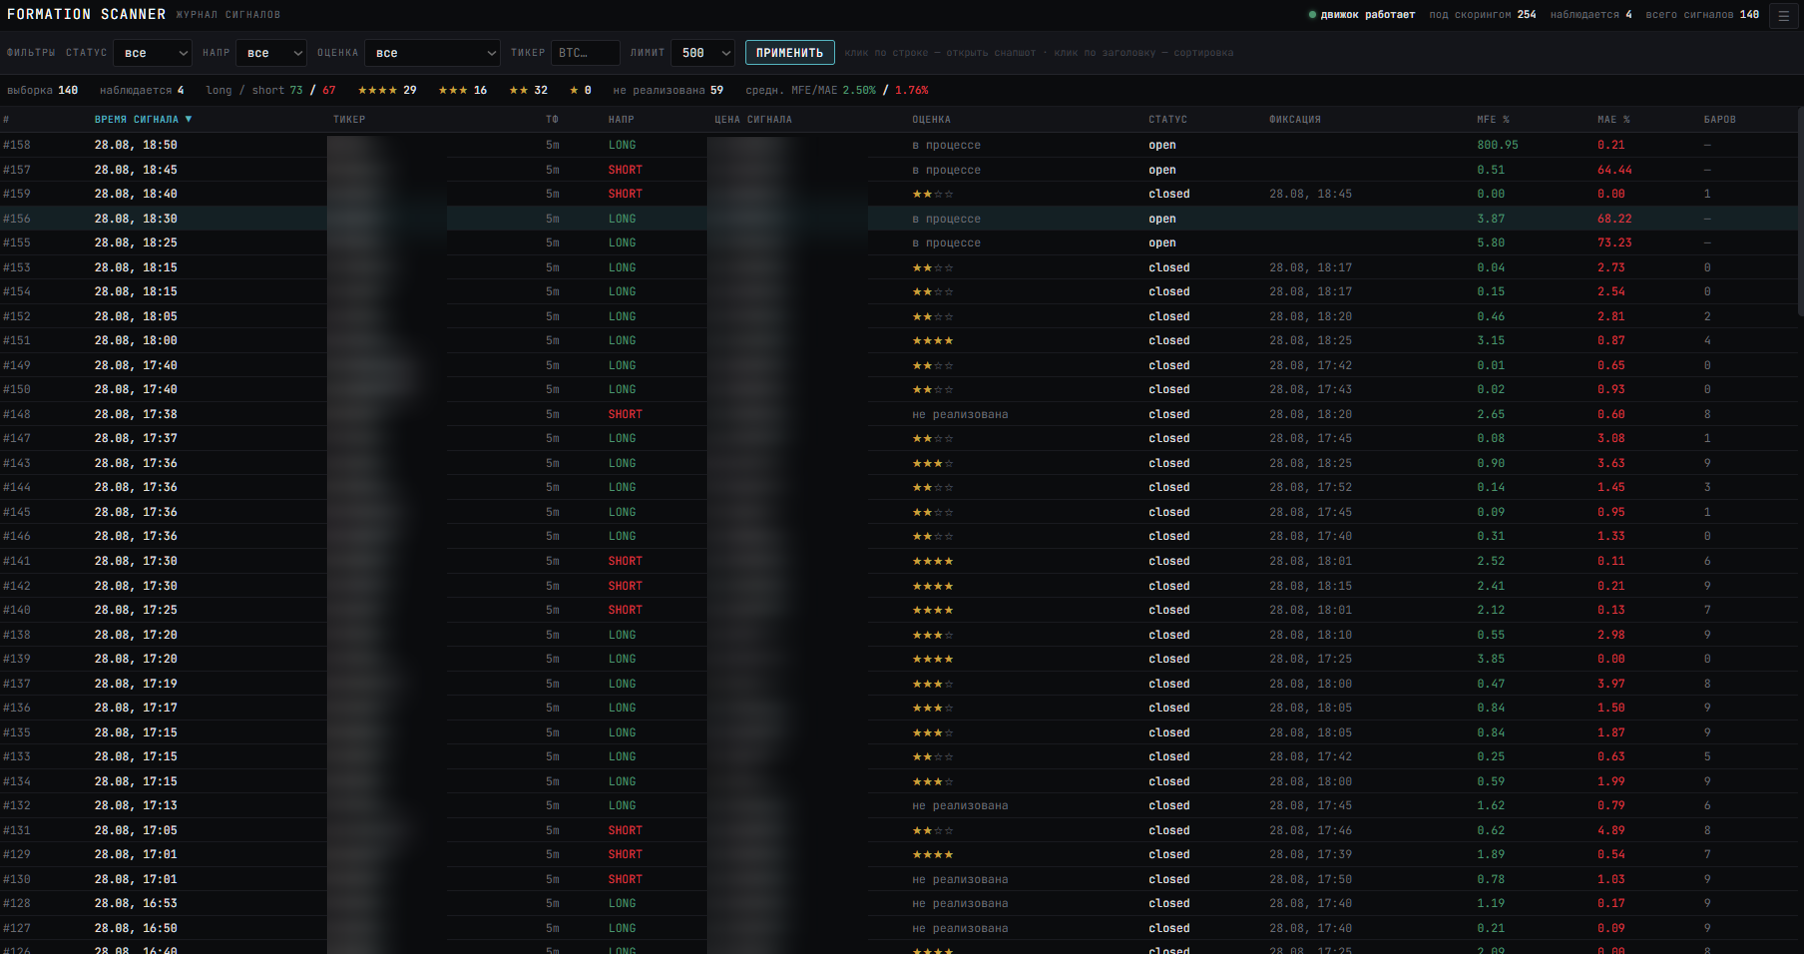This screenshot has height=954, width=1804.
Task: Open signal row #151
Action: point(900,341)
